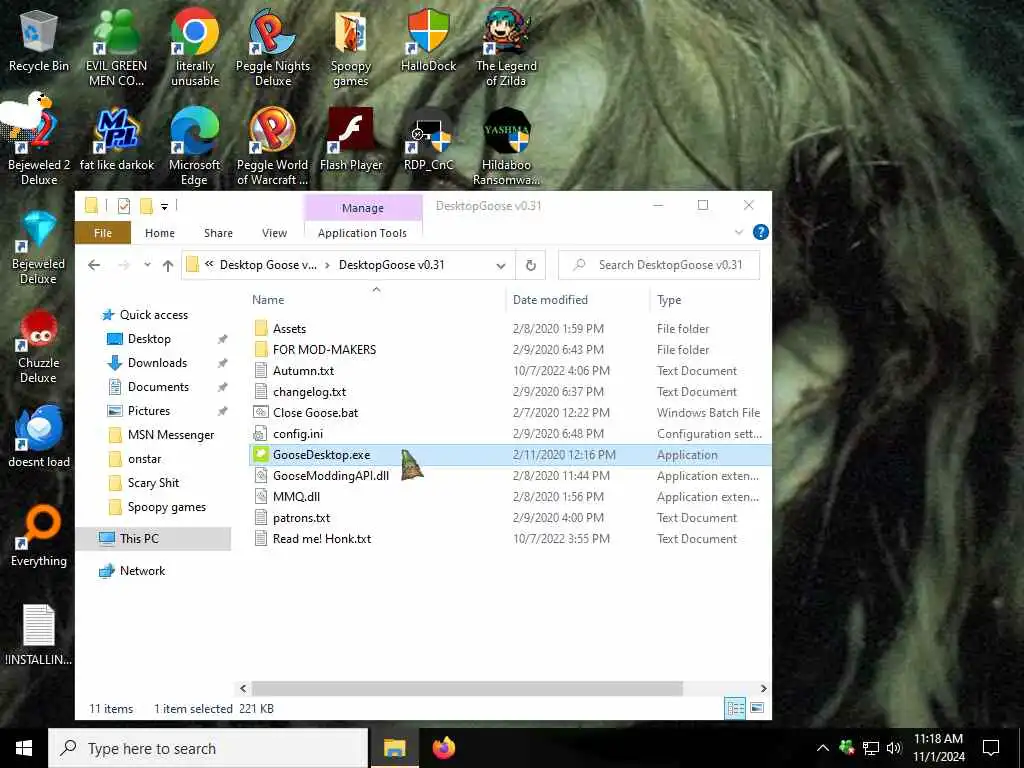1024x768 pixels.
Task: Open the View ribbon tab
Action: tap(274, 233)
